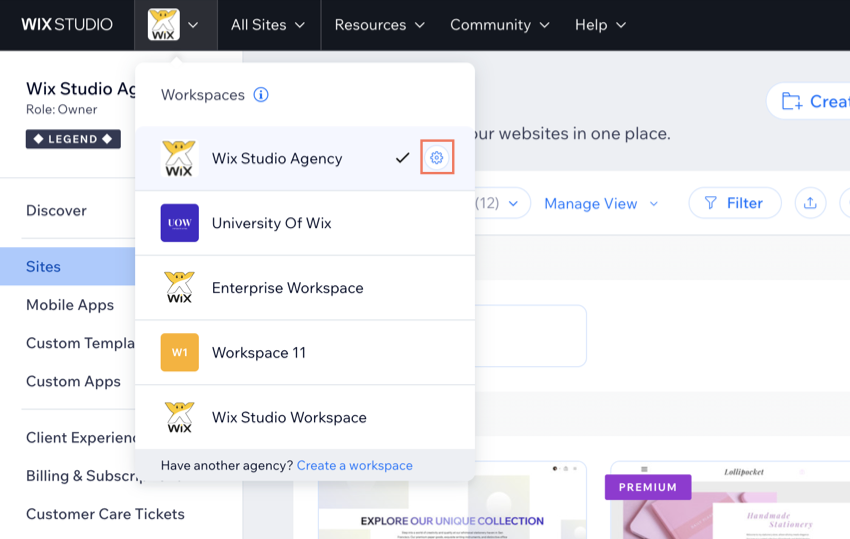The image size is (850, 539).
Task: Open the Resources menu
Action: pos(379,25)
